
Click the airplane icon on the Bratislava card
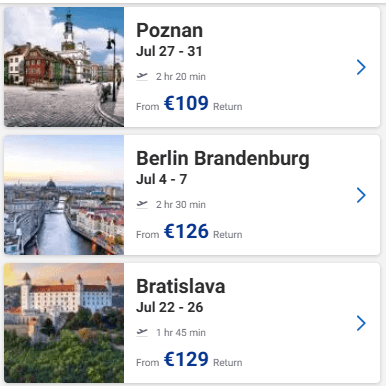click(142, 332)
